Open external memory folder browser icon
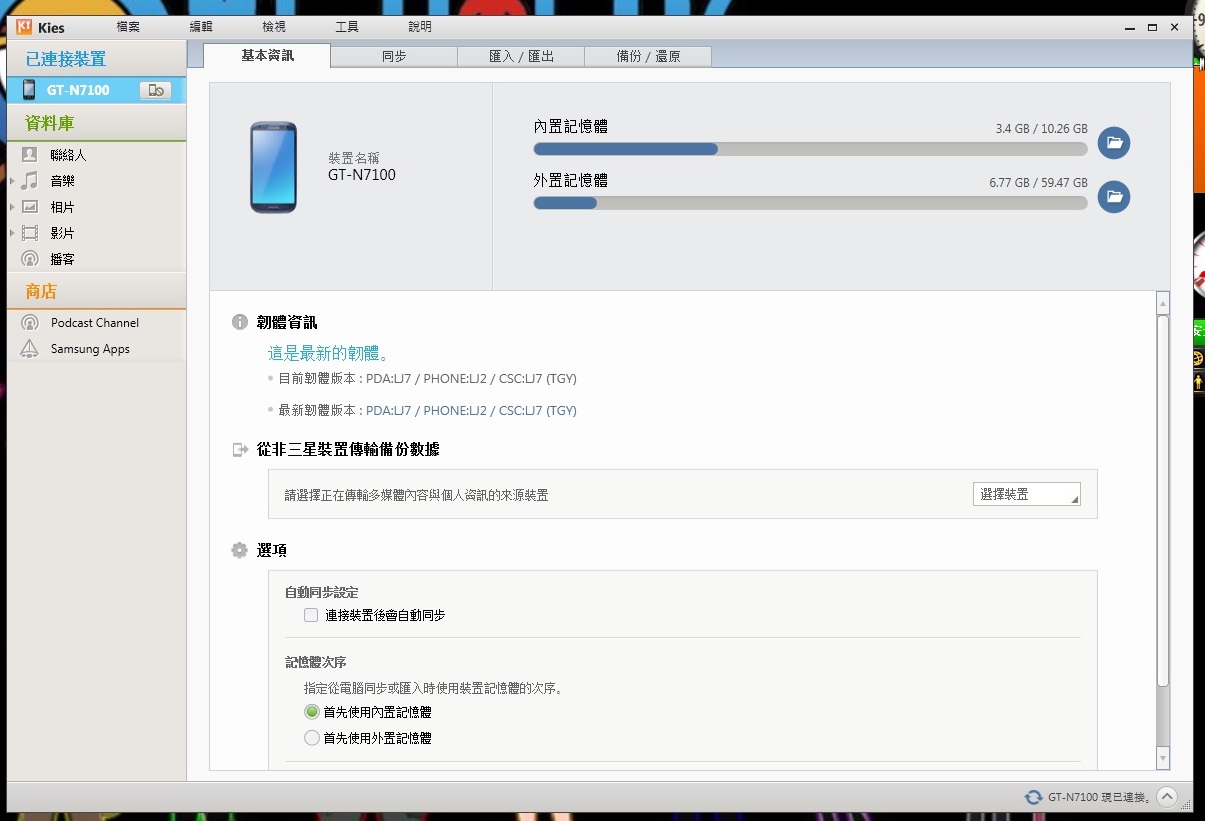1205x821 pixels. click(1114, 197)
